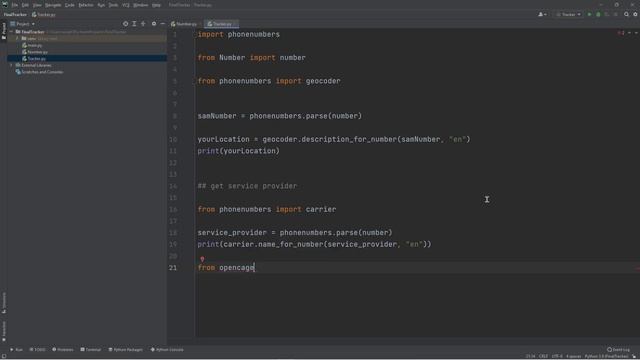
Task: Open the Terminal tool window
Action: coord(91,350)
